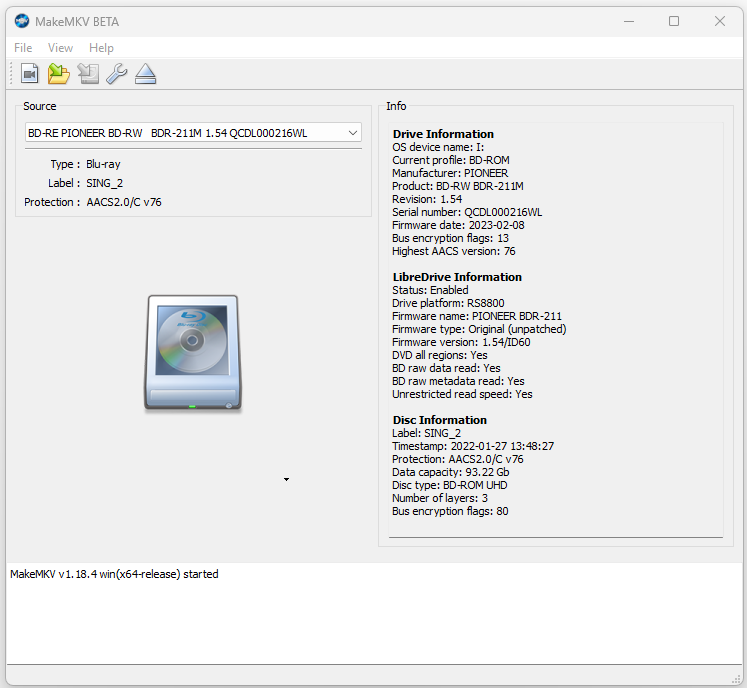
Task: Click 'Product: BD-RW BDR-211M' line
Action: pos(457,186)
